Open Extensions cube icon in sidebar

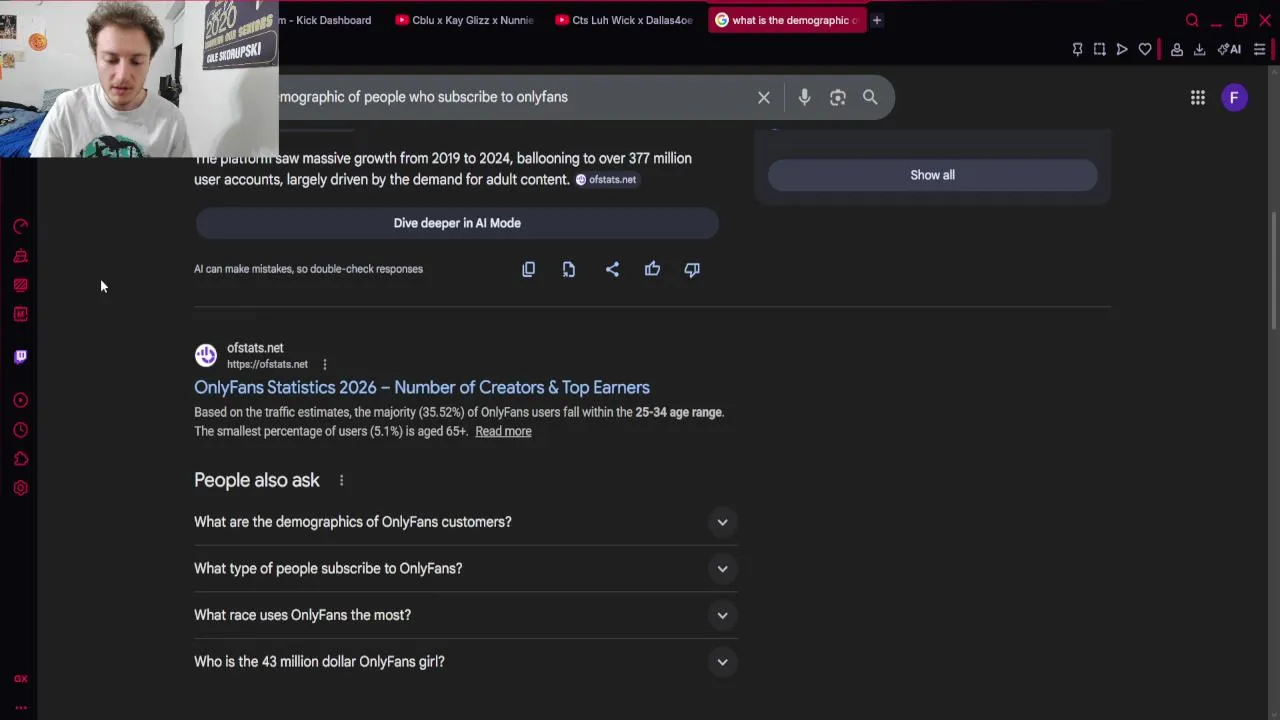coord(20,459)
